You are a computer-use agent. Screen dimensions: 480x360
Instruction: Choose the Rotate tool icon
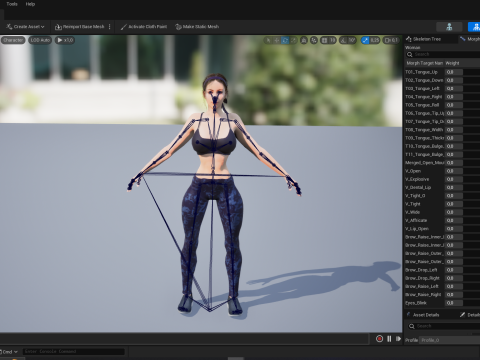tap(285, 40)
